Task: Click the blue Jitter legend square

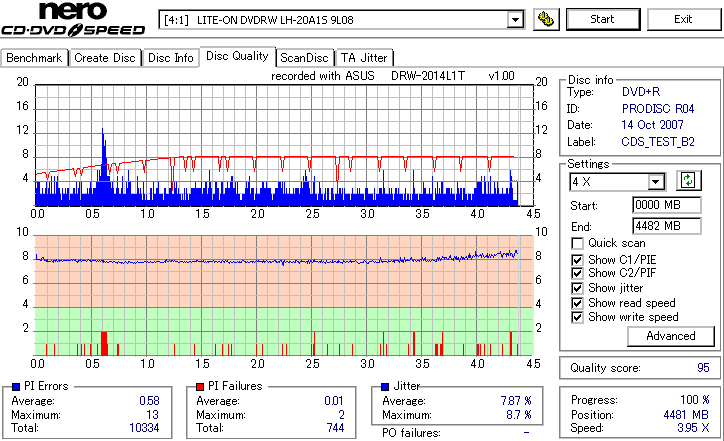Action: pos(386,387)
